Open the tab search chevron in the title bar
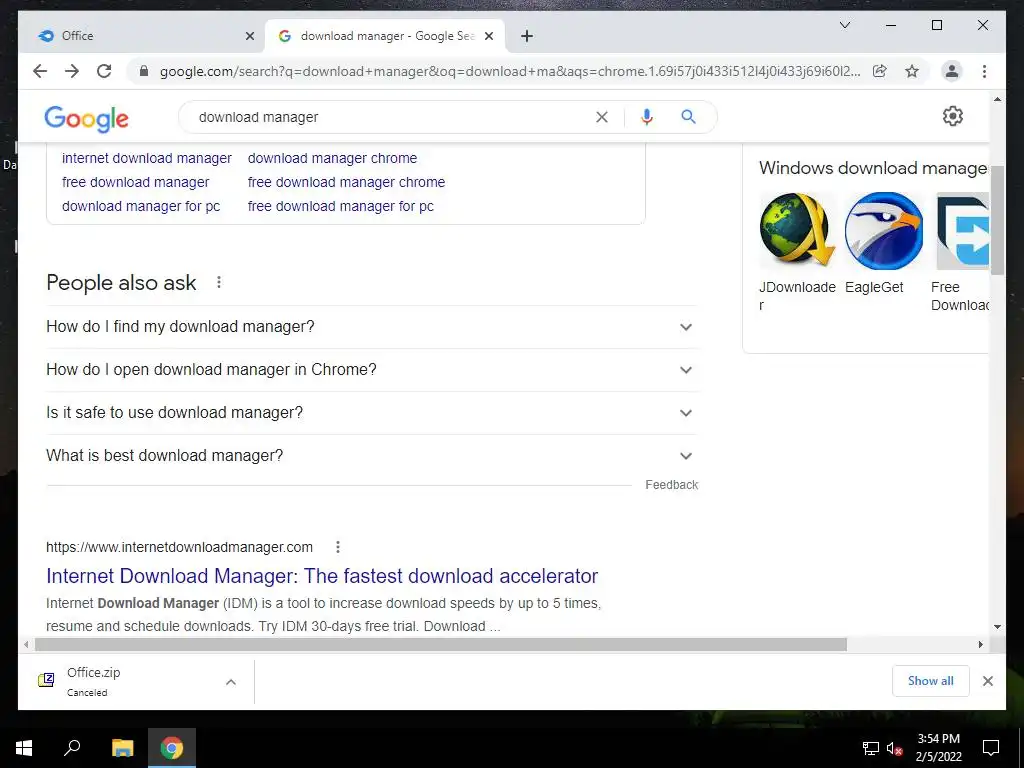 pos(844,25)
